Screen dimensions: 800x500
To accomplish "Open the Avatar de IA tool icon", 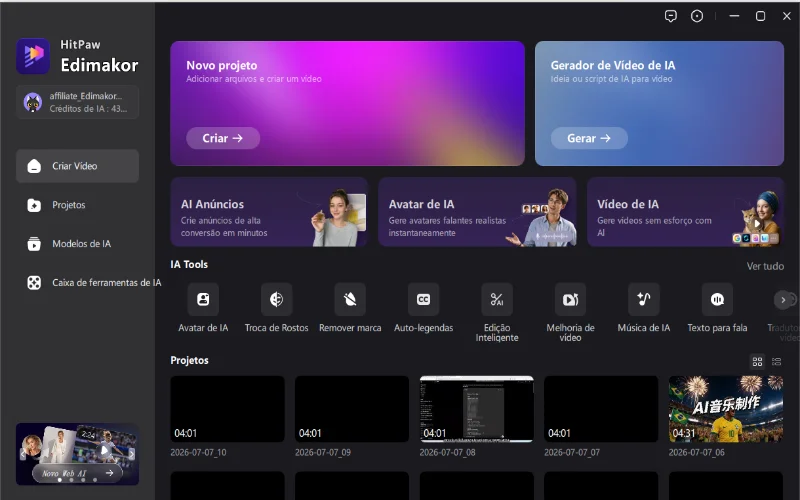I will [x=203, y=299].
